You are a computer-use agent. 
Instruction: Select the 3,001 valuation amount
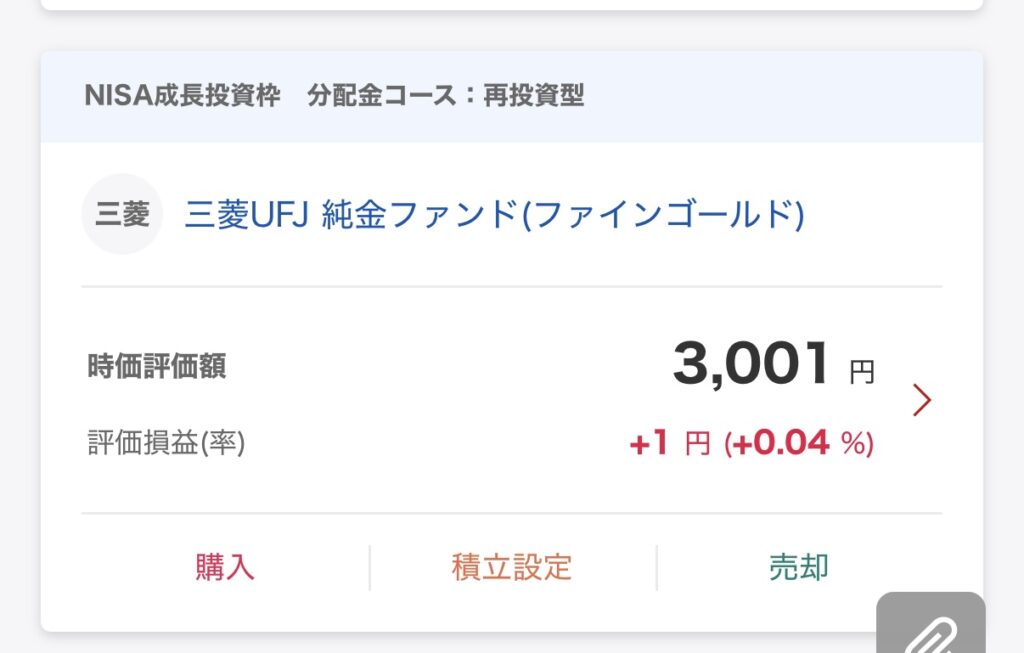pyautogui.click(x=751, y=363)
